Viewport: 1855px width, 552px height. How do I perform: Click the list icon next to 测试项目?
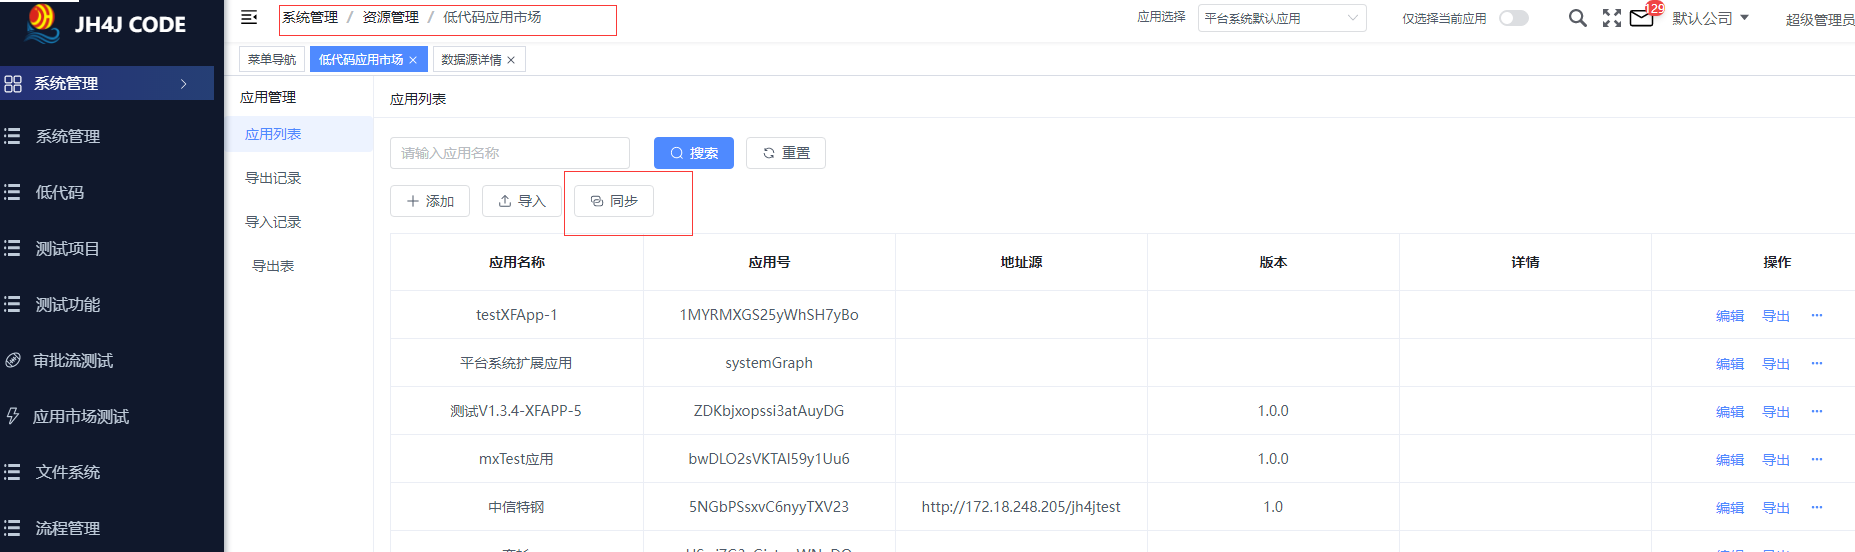click(x=12, y=248)
